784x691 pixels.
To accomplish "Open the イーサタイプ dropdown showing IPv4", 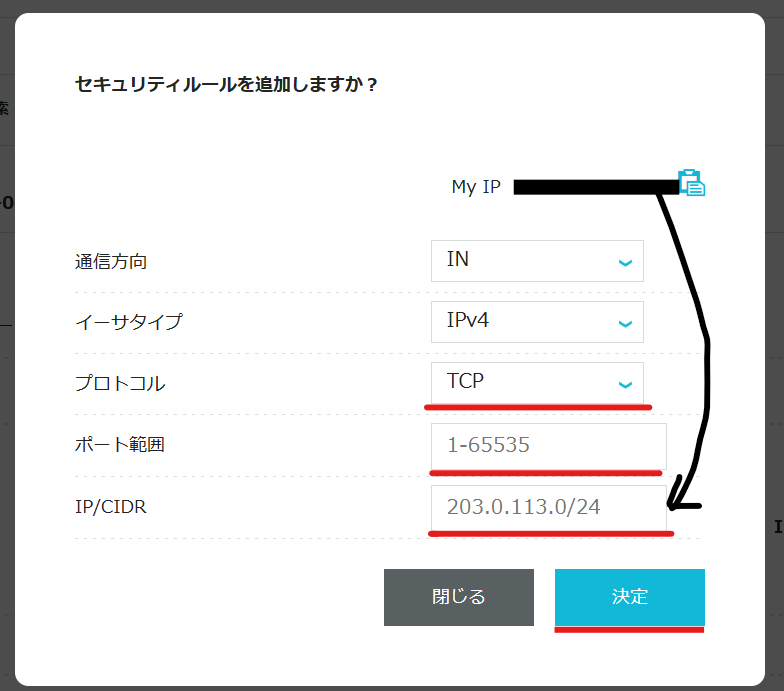I will (536, 322).
